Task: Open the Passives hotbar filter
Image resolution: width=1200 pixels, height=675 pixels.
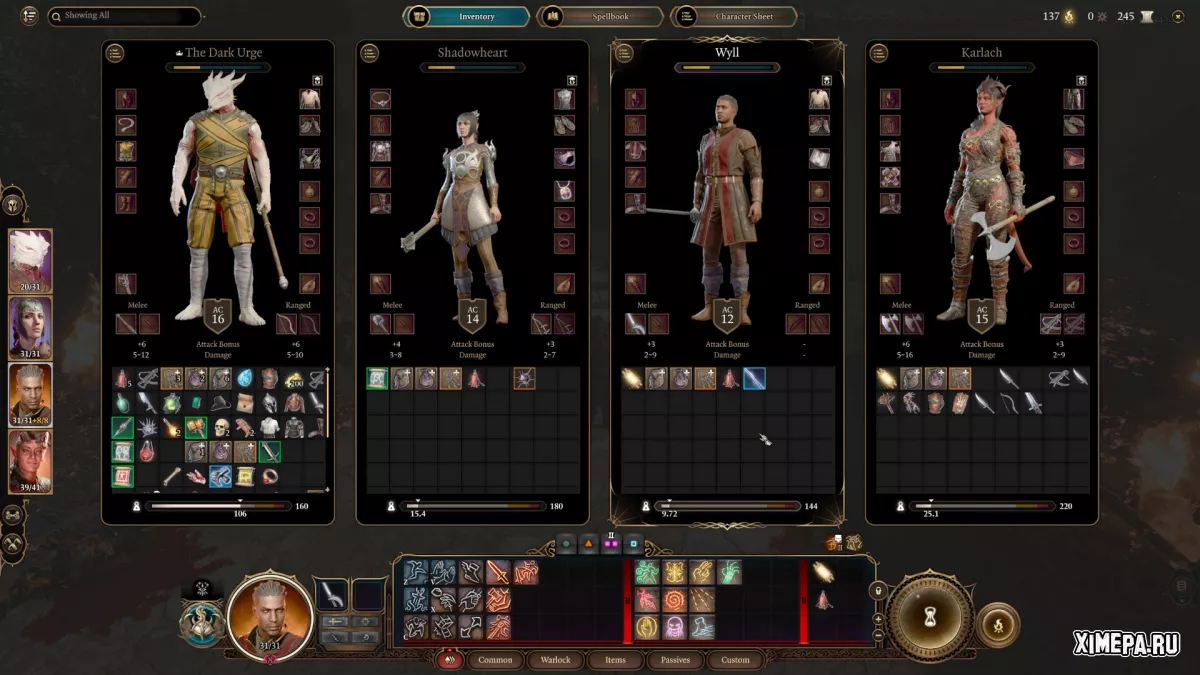Action: (675, 660)
